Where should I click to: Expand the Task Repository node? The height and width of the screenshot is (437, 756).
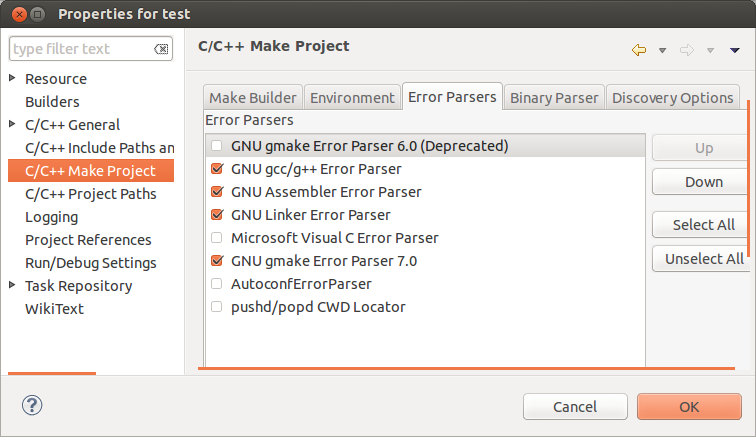coord(13,285)
